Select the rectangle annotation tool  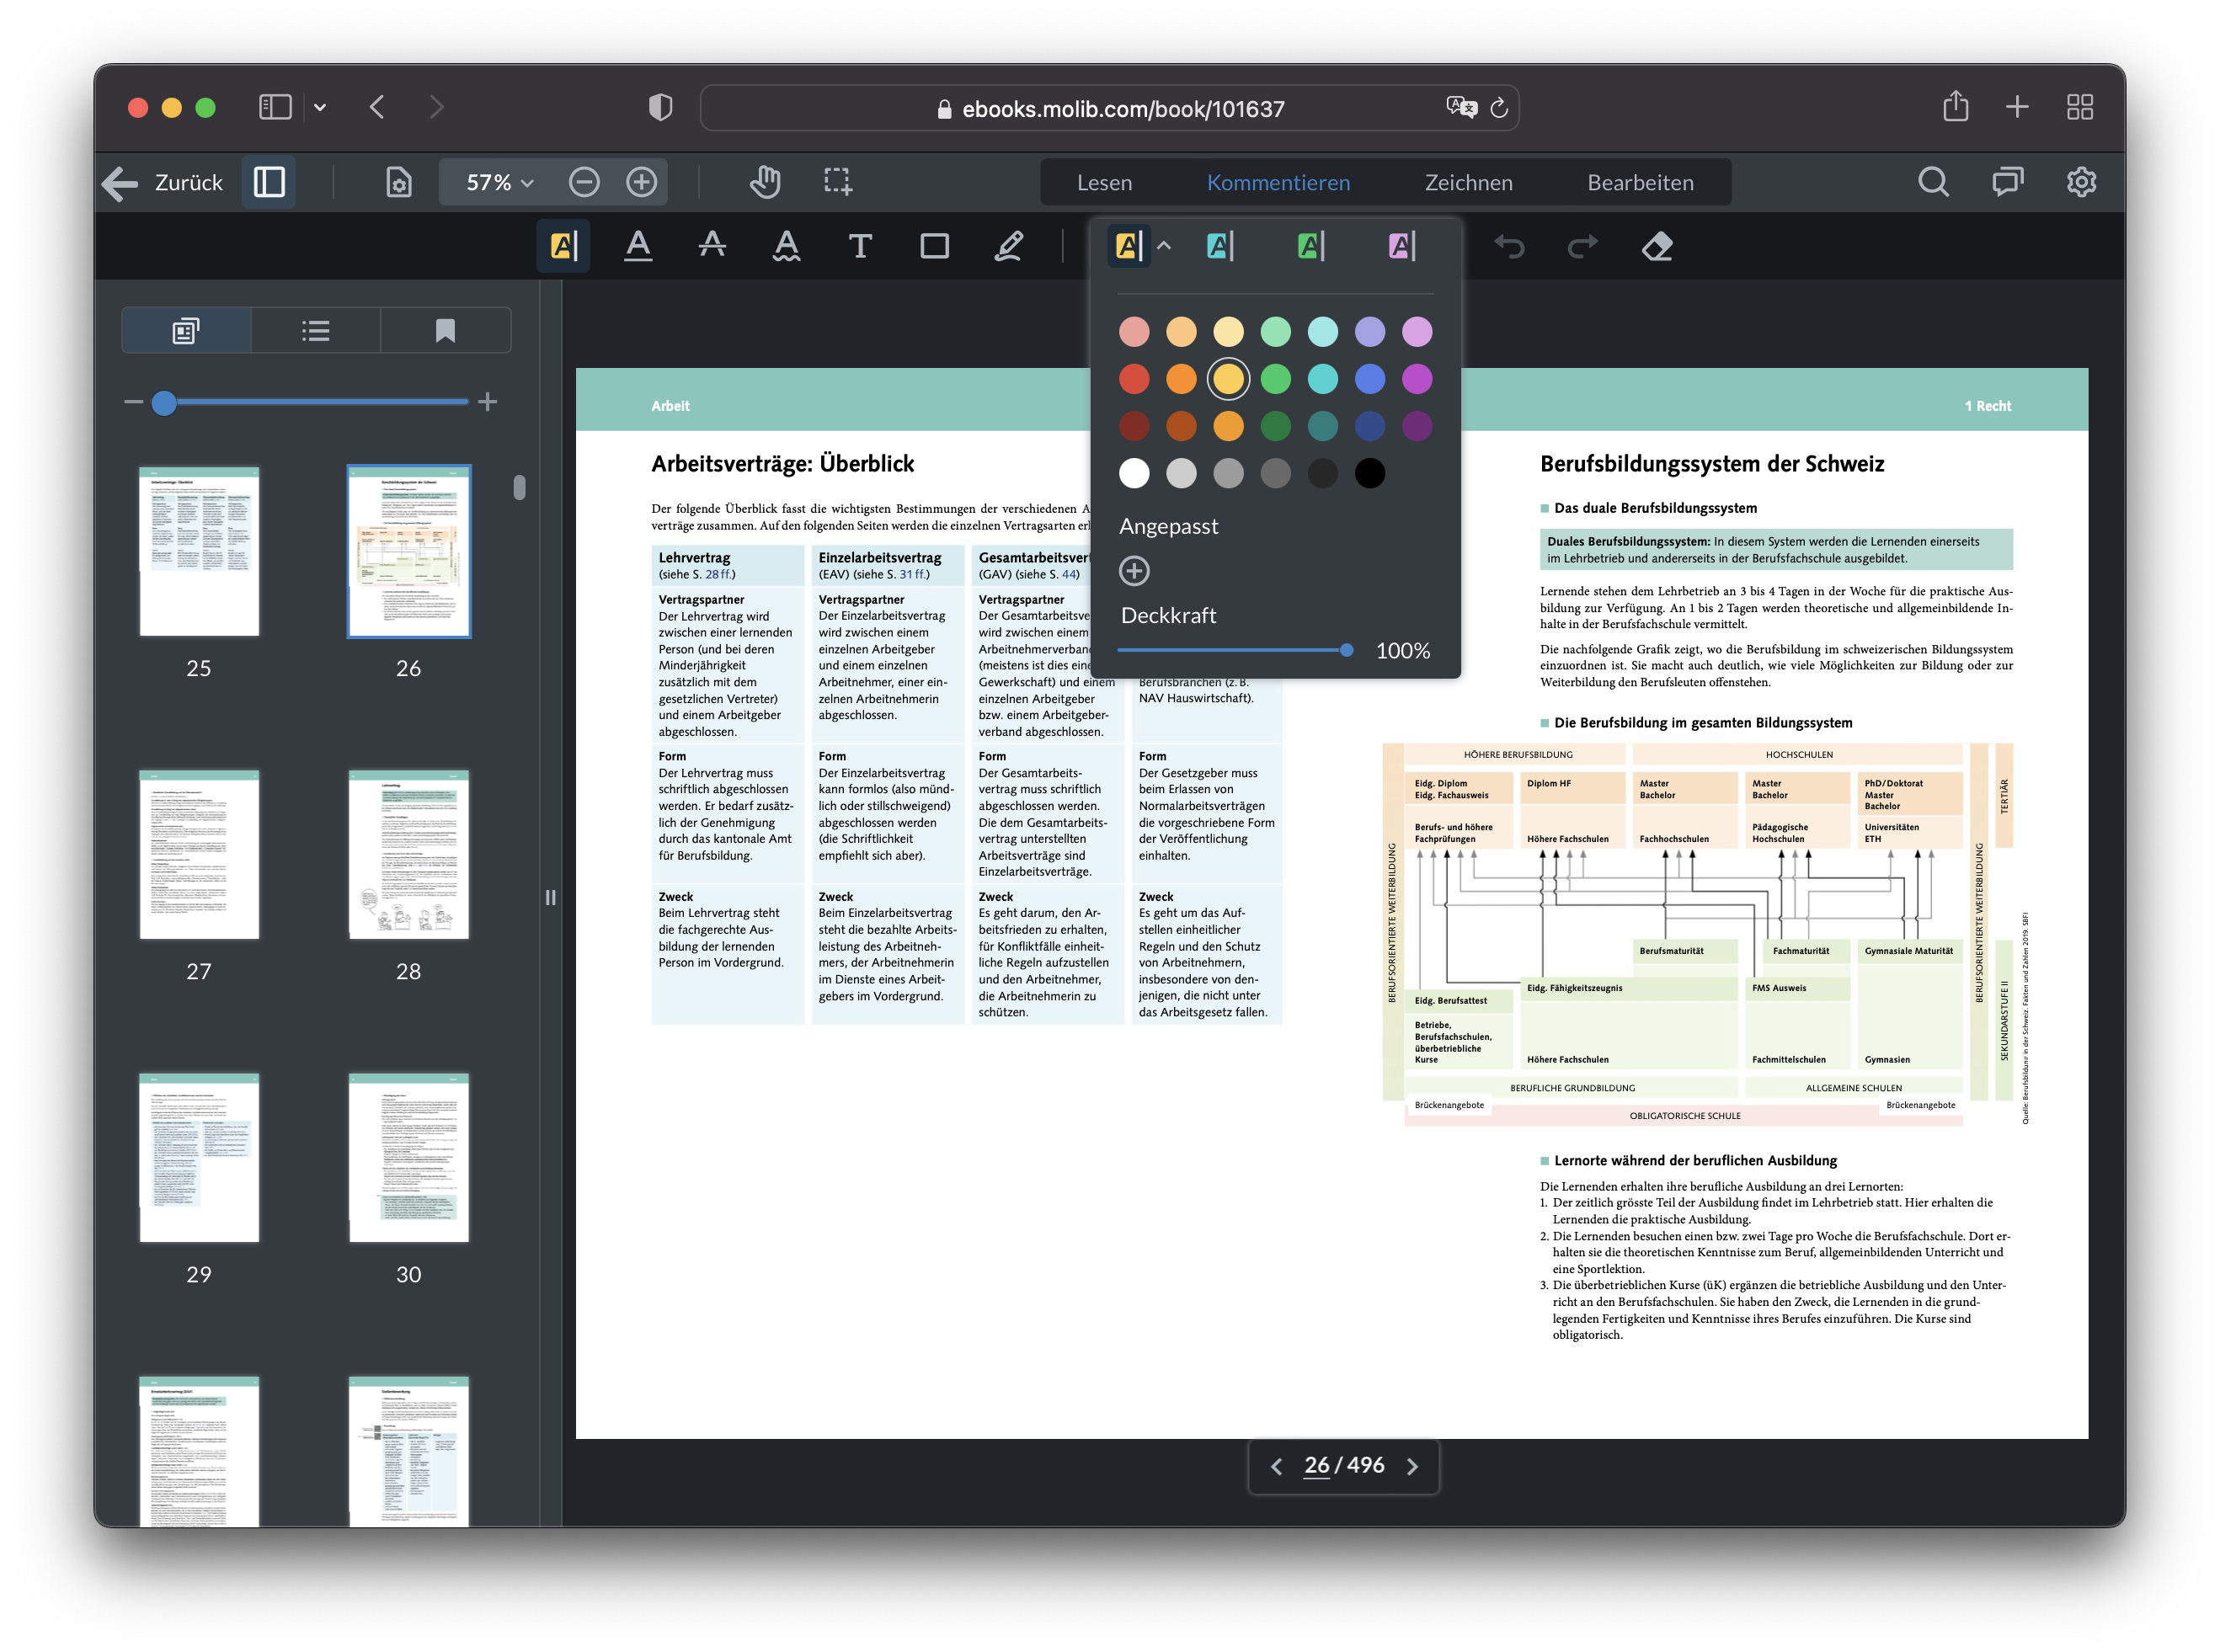pos(934,246)
